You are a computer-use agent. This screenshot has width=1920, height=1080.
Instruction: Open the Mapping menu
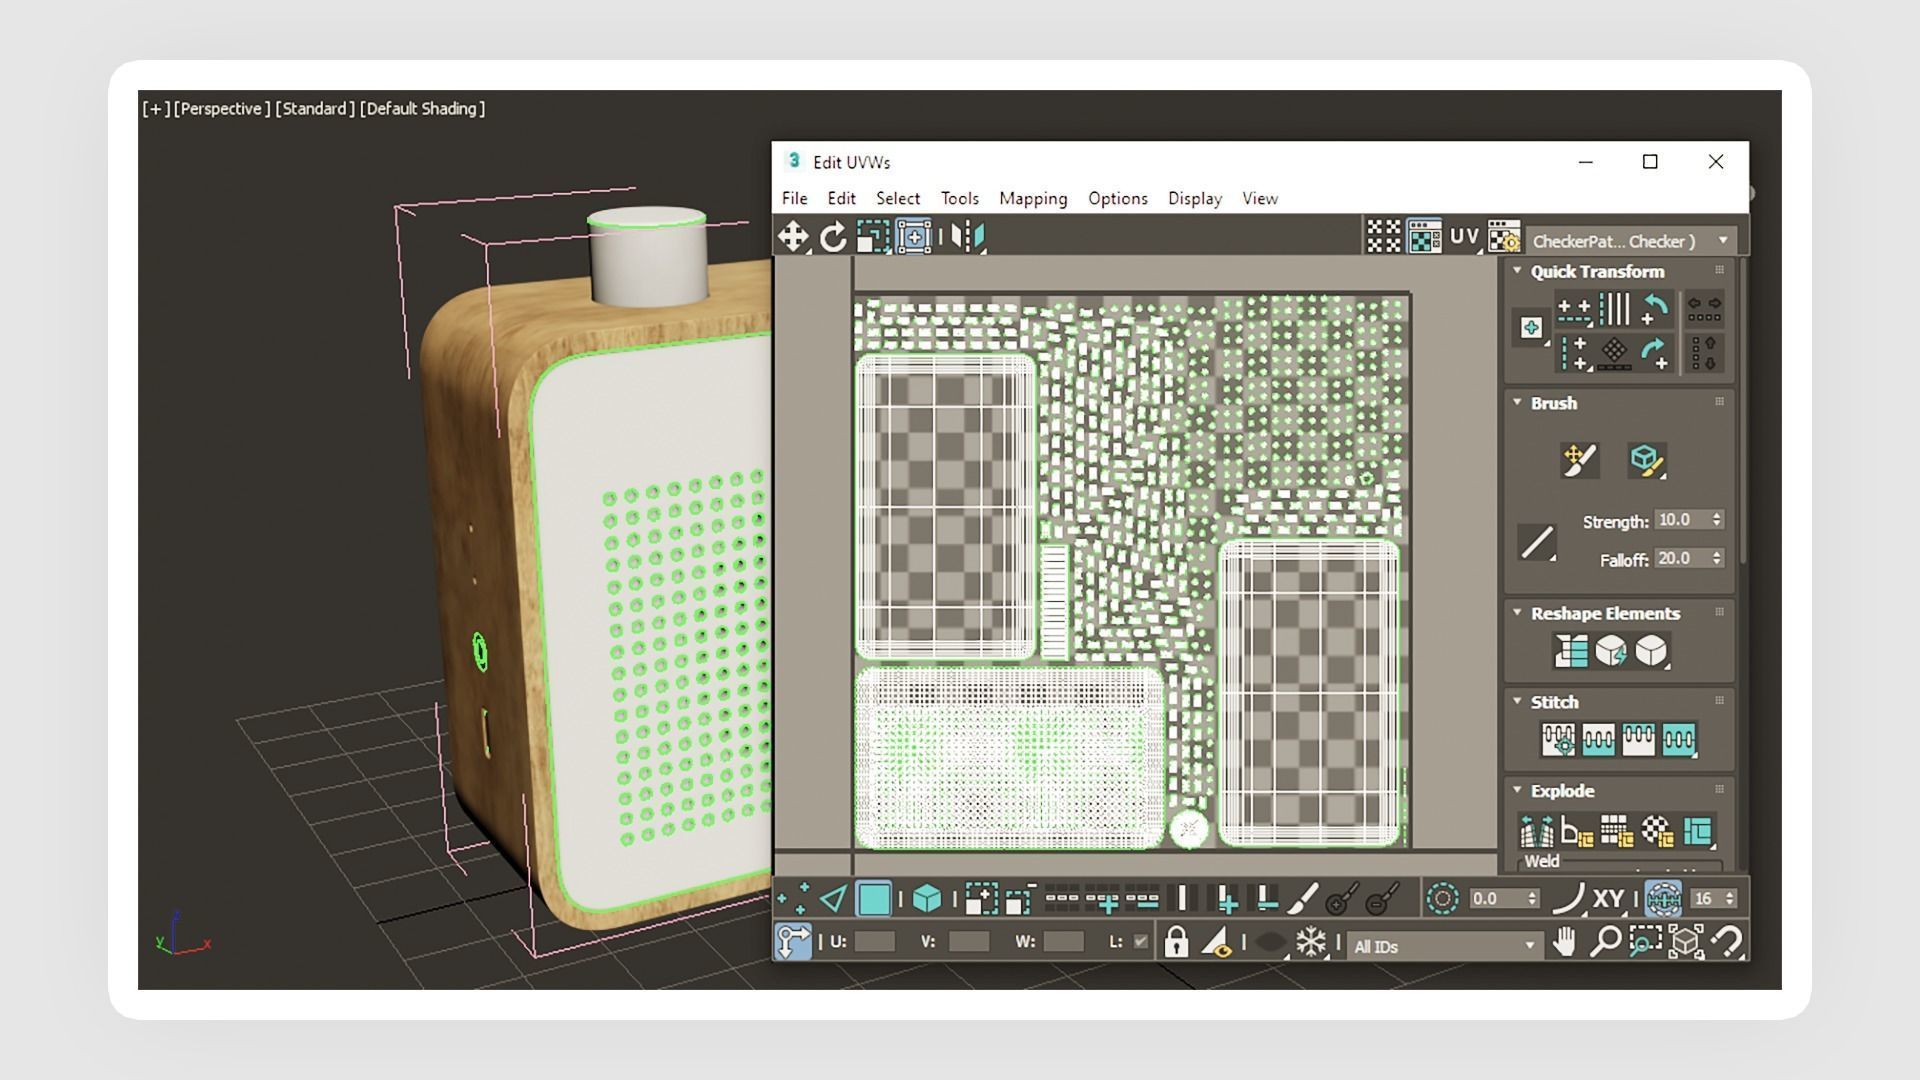tap(1032, 198)
